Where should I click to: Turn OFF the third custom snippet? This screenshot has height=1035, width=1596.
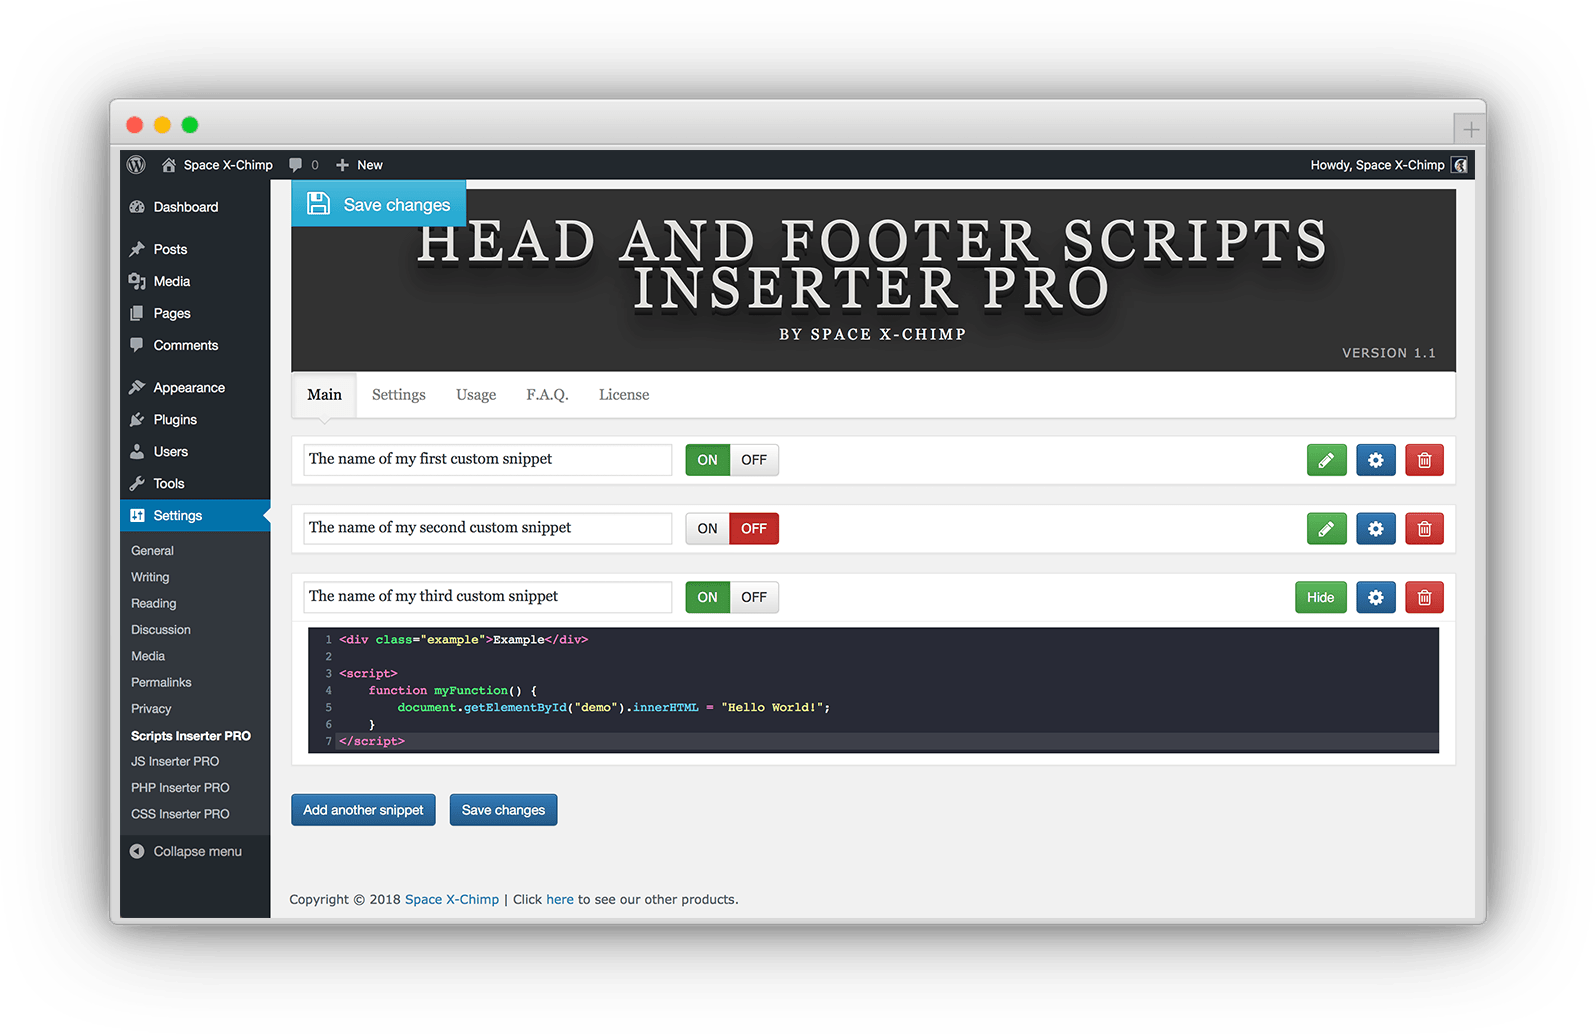pos(754,597)
